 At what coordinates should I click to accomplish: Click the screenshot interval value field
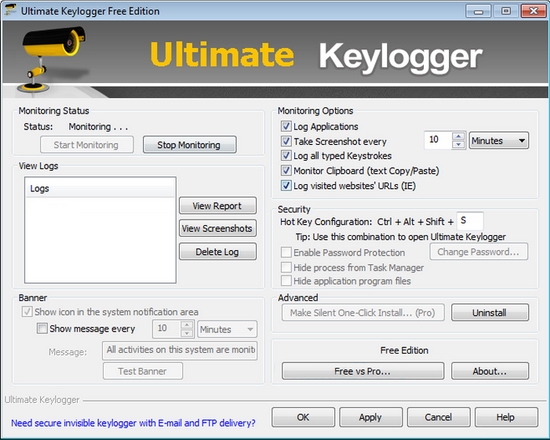tap(438, 140)
